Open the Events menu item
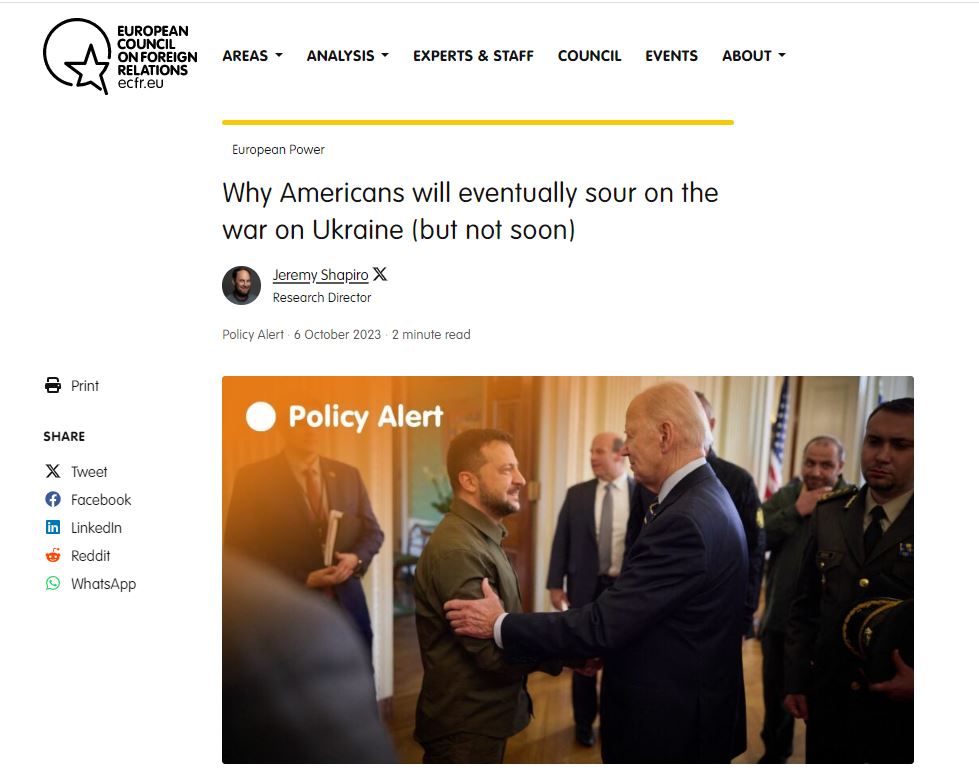 (671, 56)
